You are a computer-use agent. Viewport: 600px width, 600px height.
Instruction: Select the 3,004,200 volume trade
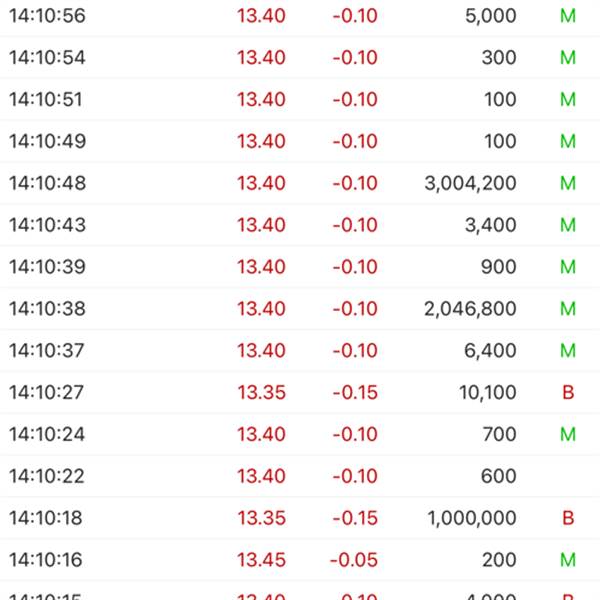[300, 183]
